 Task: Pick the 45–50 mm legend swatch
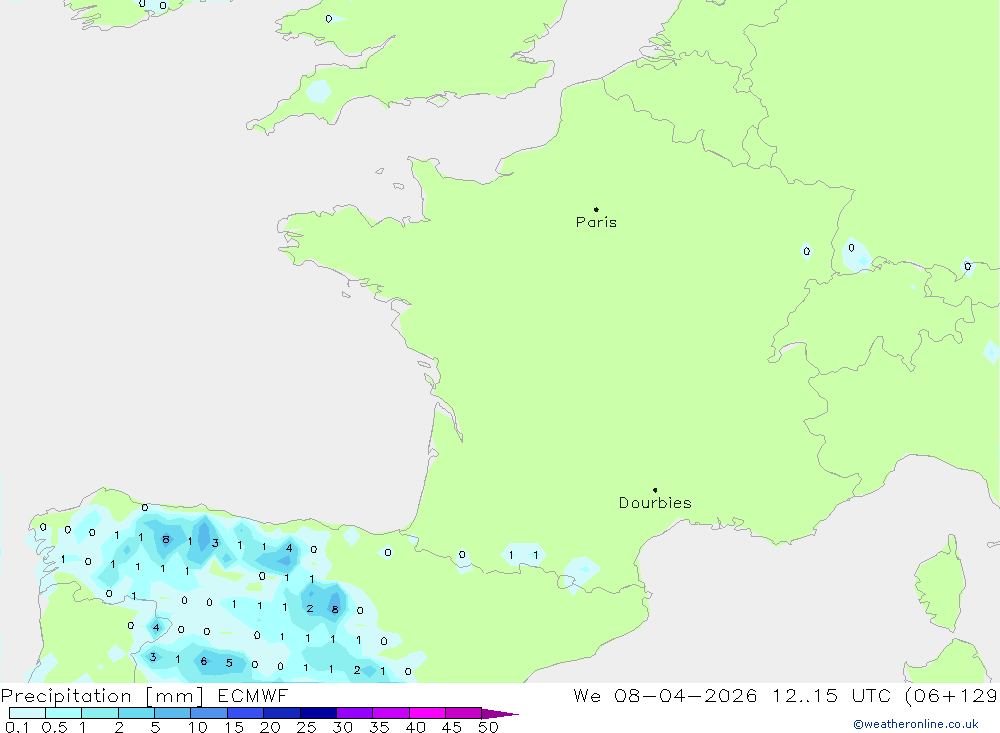464,713
